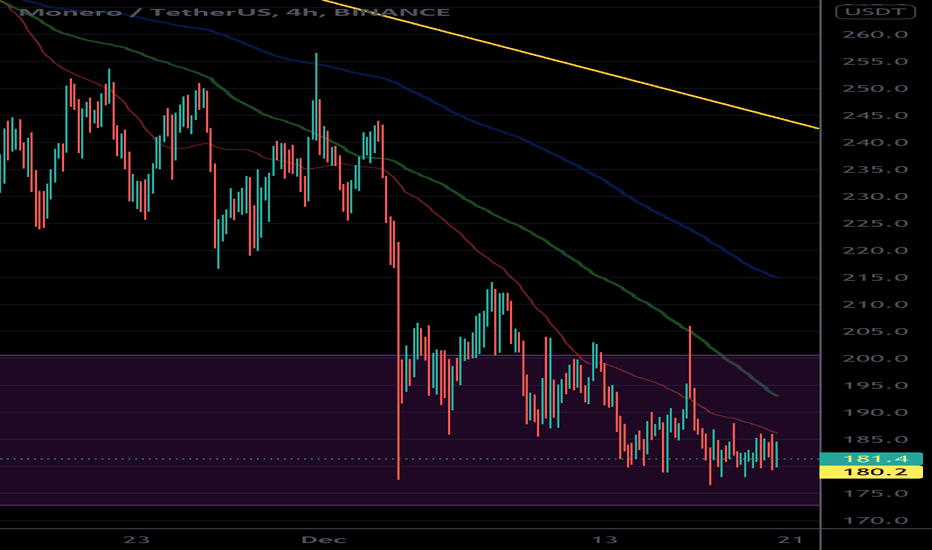Screen dimensions: 932x550
Task: Select the 13 date label on time axis
Action: (604, 540)
